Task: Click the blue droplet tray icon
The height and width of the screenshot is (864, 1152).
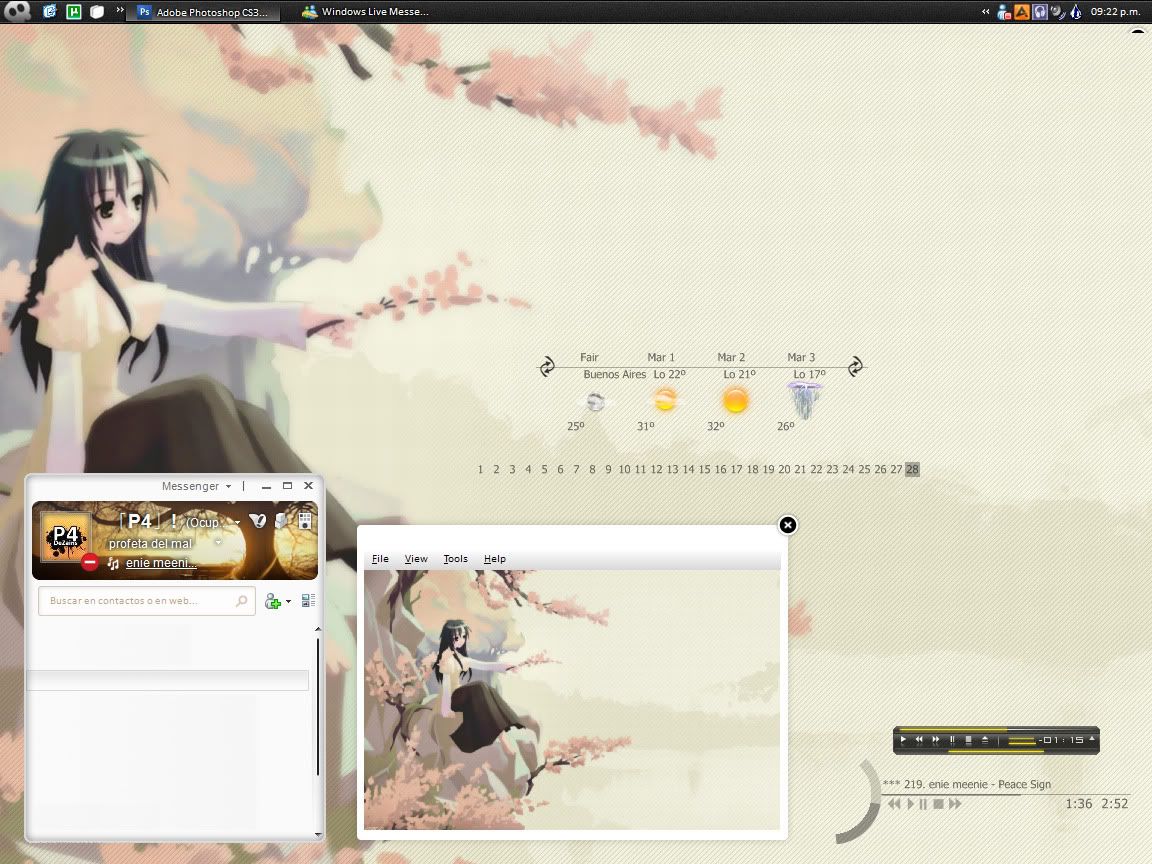Action: point(1076,12)
